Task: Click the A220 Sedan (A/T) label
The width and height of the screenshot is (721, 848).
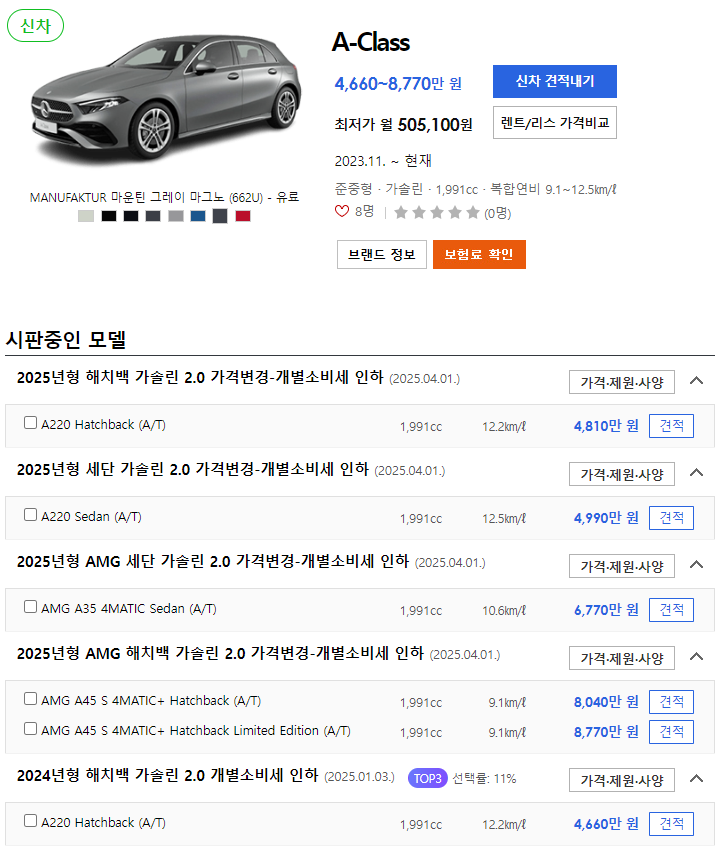Action: coord(91,516)
